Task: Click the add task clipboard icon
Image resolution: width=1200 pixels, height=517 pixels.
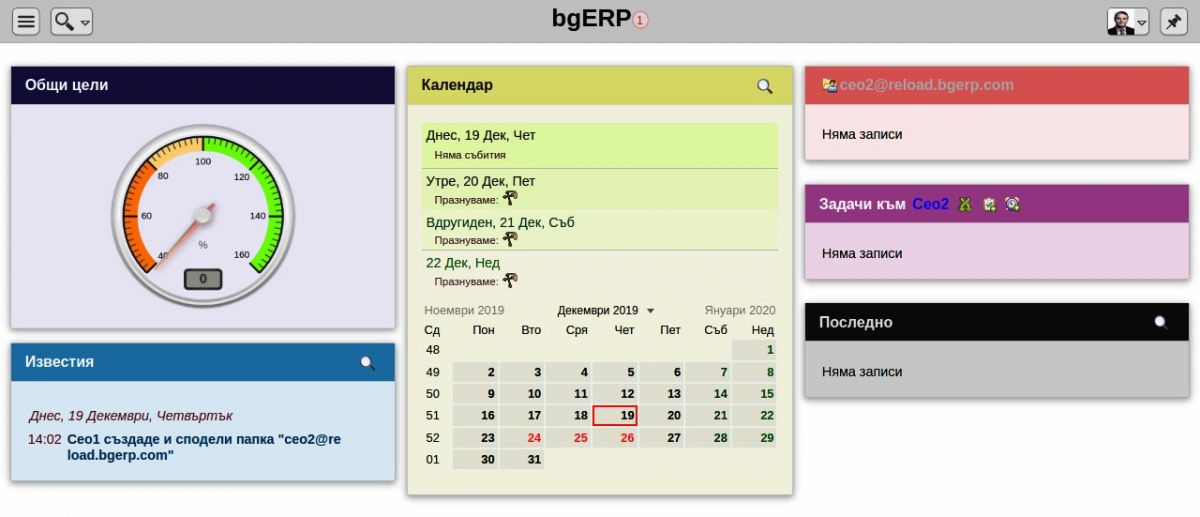Action: tap(989, 204)
